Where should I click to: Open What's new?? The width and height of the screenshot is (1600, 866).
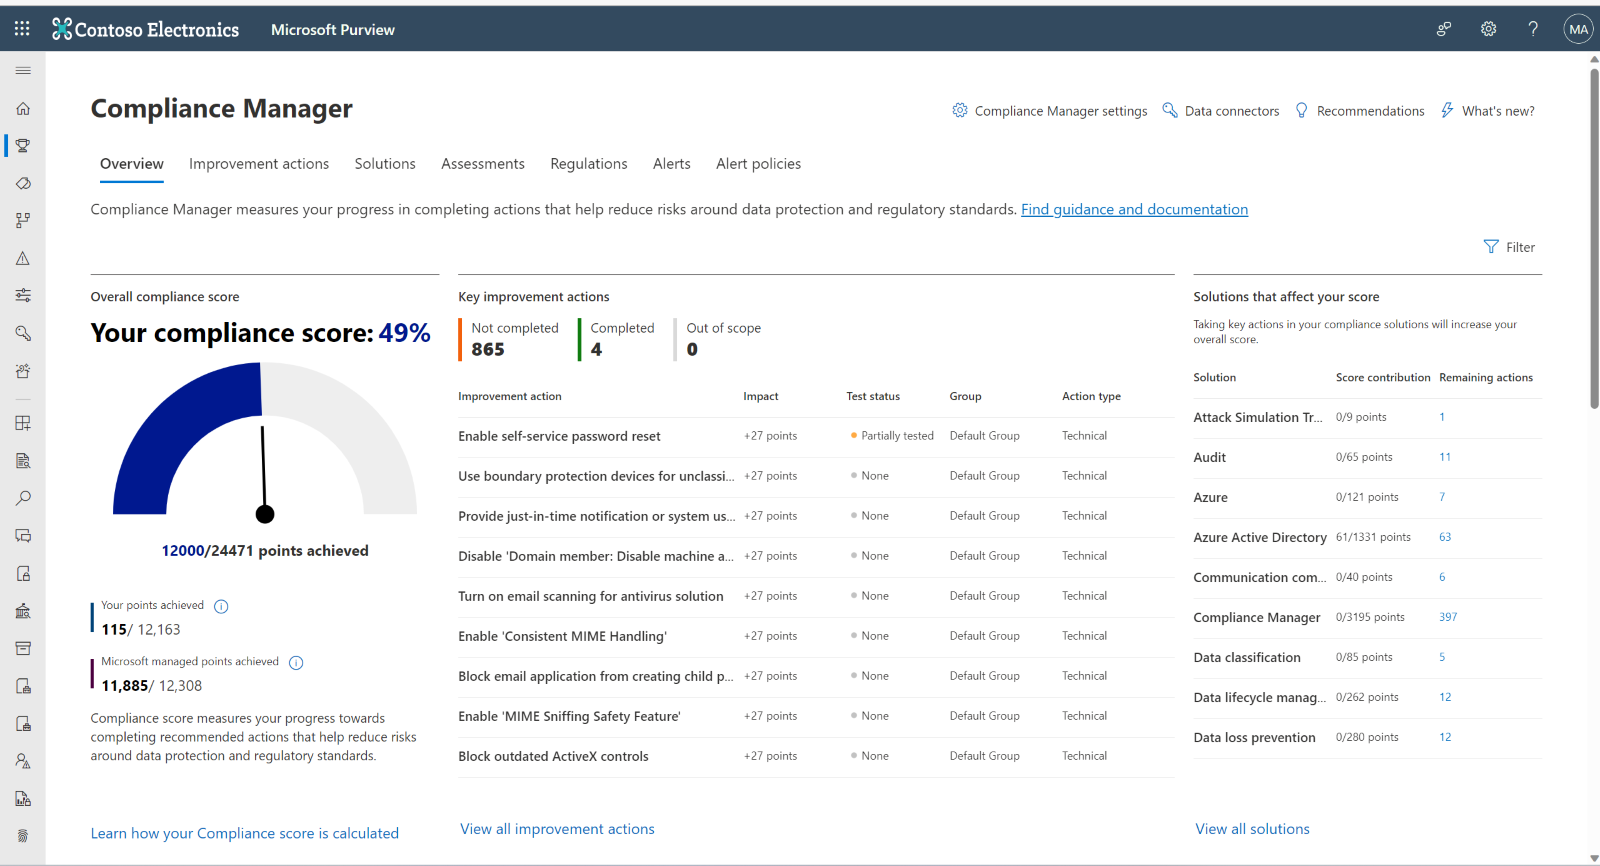(x=1487, y=111)
